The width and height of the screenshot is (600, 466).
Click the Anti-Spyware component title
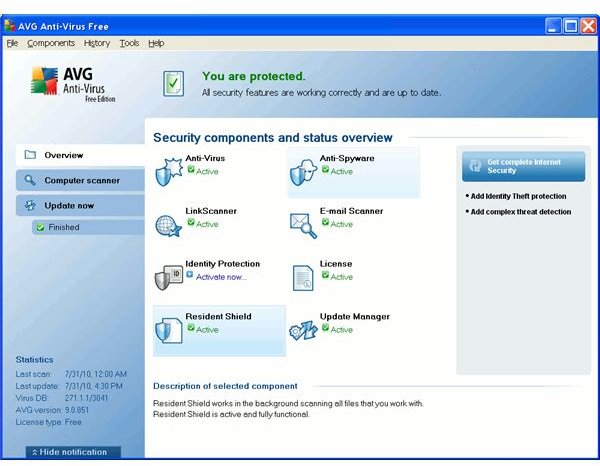point(347,158)
